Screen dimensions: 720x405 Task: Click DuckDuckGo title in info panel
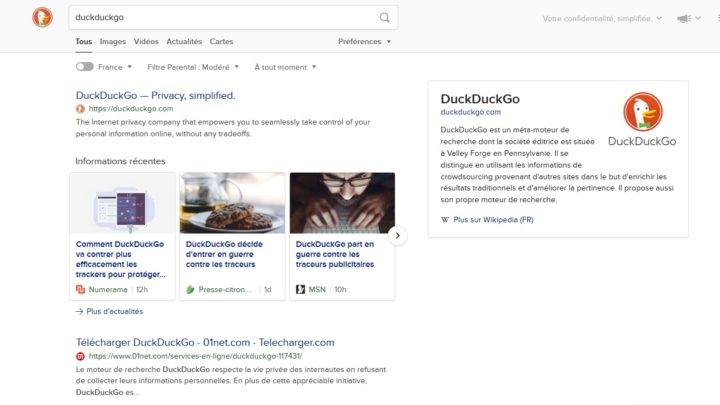(x=480, y=99)
